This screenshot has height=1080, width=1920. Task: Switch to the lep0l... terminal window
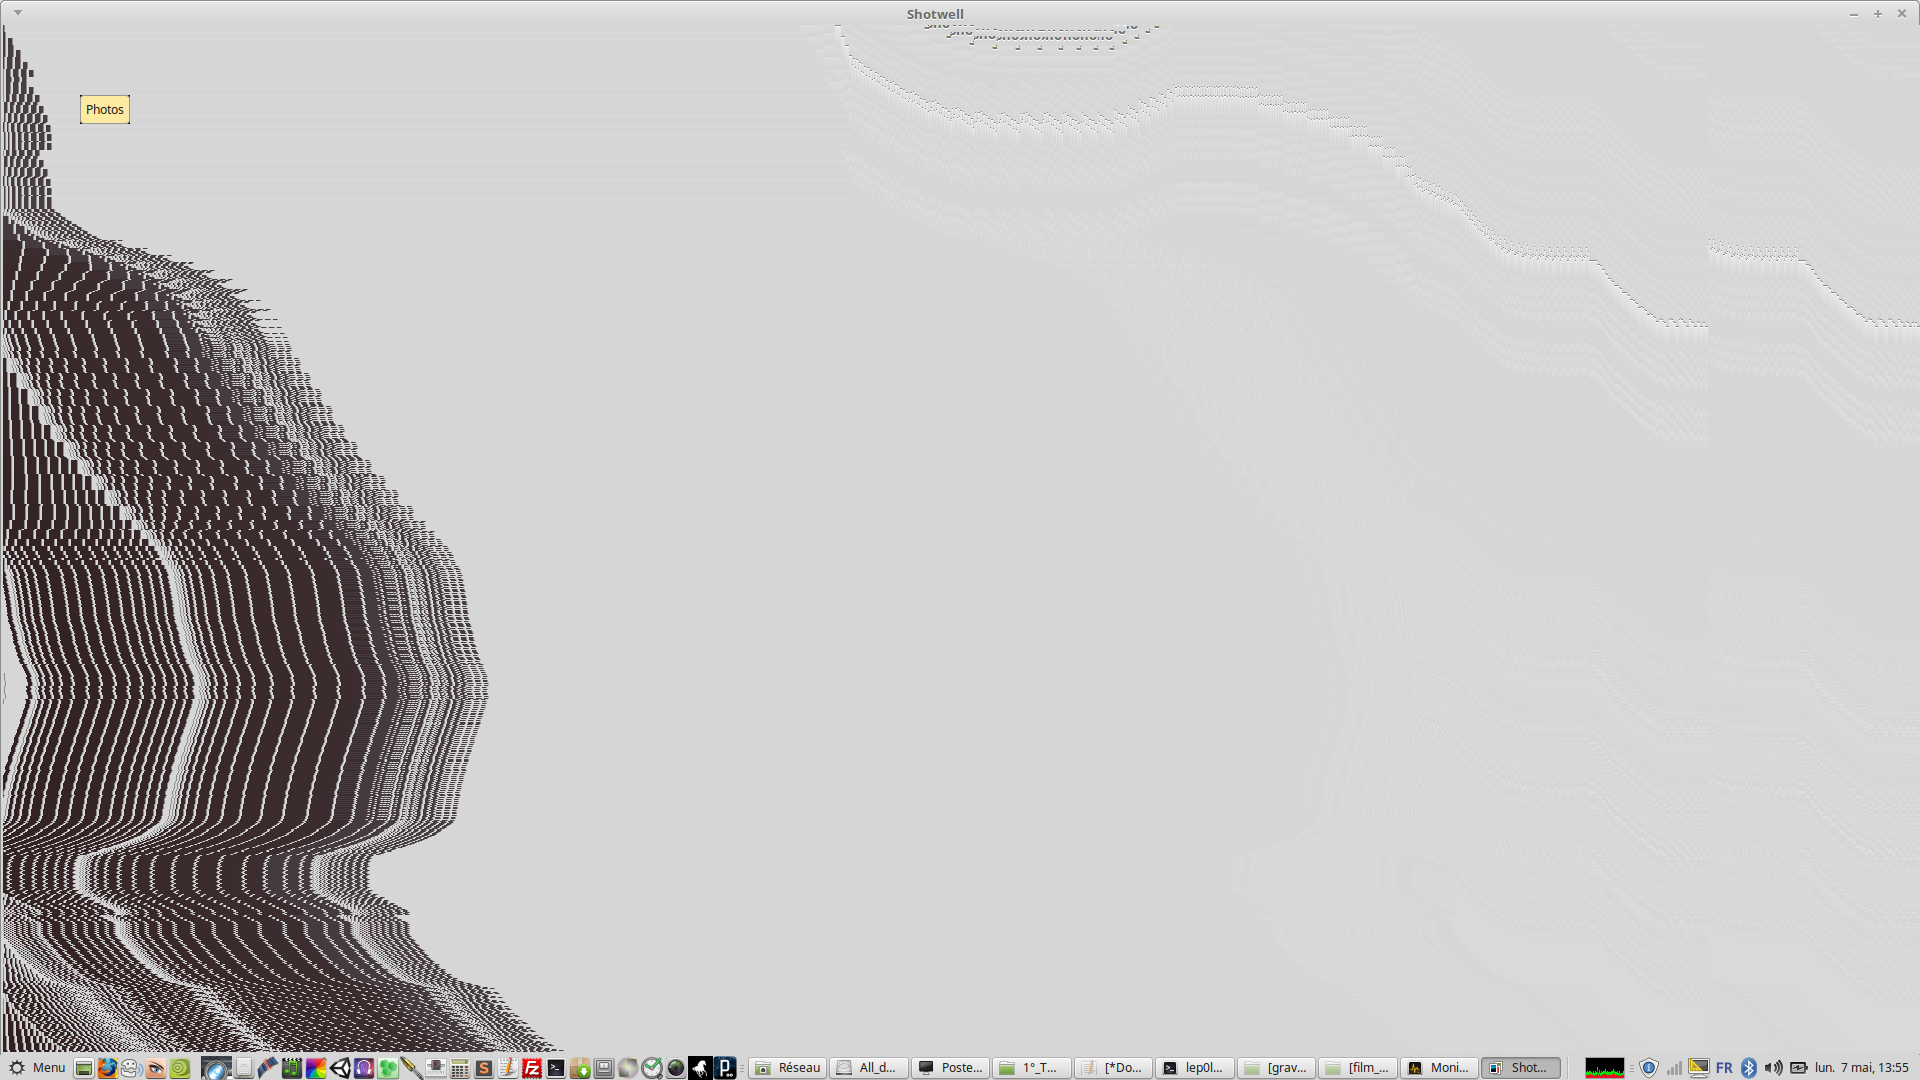[1194, 1068]
